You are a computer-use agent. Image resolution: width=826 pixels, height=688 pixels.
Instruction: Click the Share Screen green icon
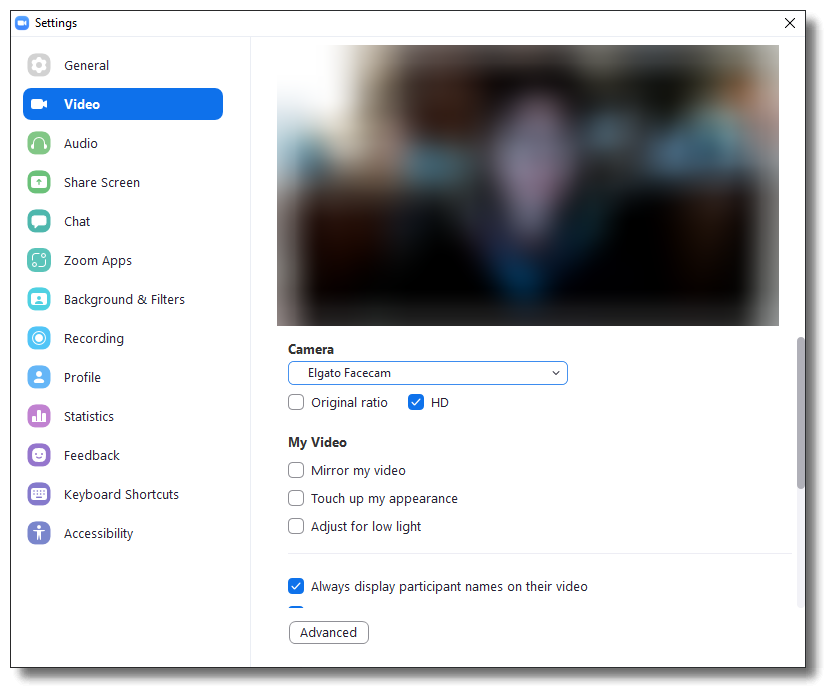tap(39, 182)
